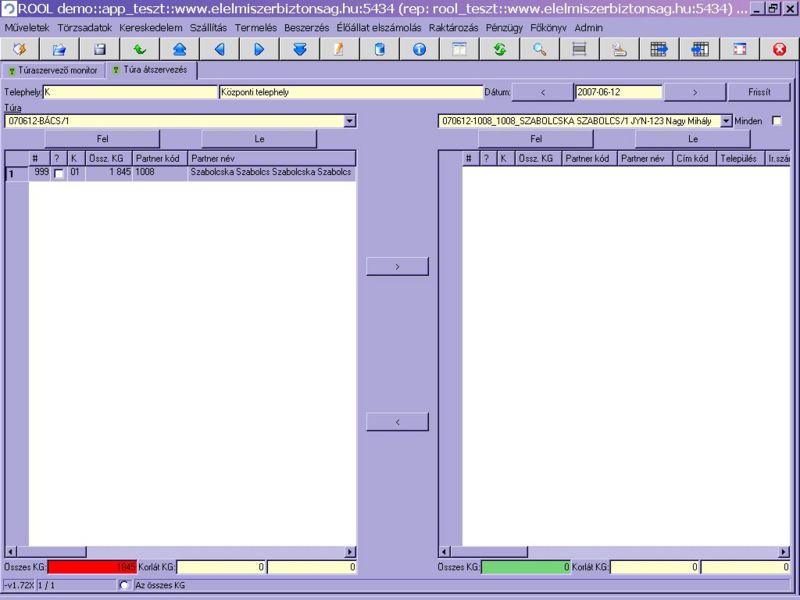Open the left Túra dropdown 070612-BÁCS/1
Screen dimensions: 800x600
click(x=349, y=121)
